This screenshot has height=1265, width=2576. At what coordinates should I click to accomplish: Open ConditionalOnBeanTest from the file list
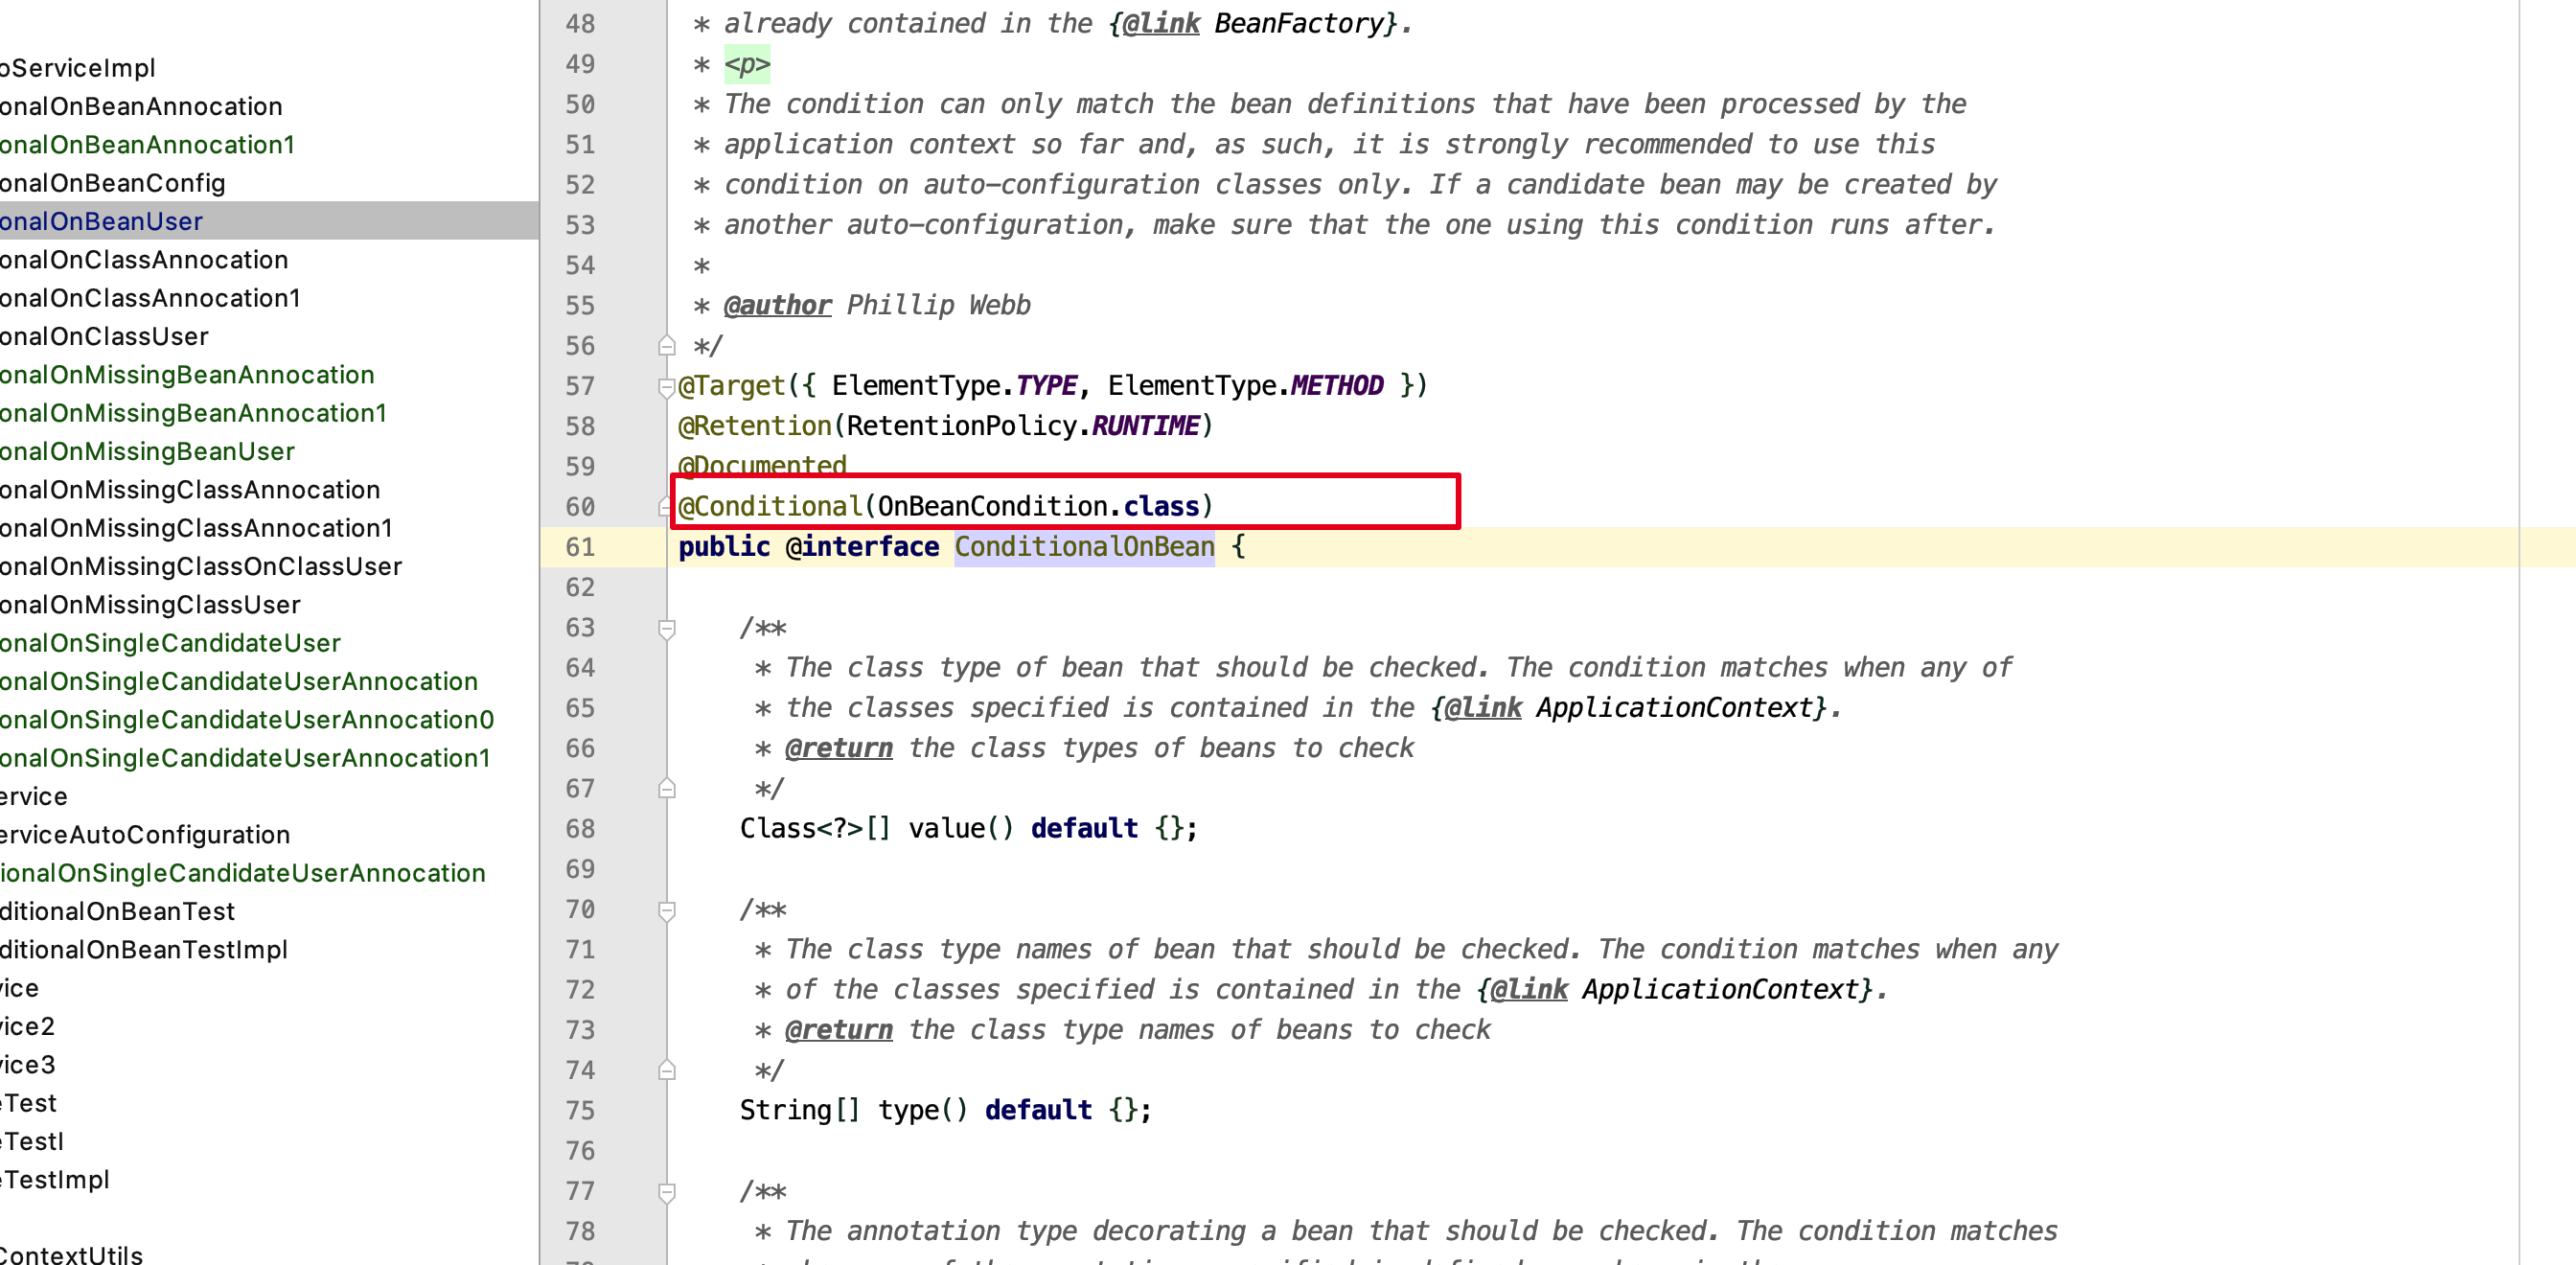[117, 911]
